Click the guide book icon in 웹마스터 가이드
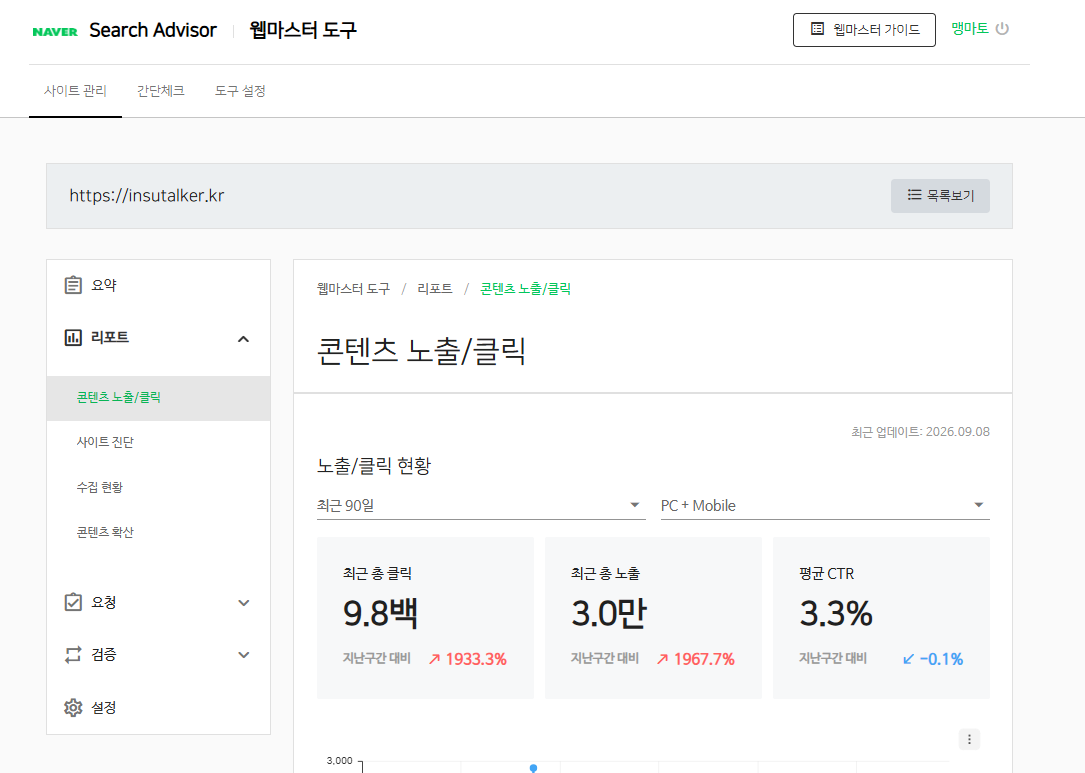 817,29
